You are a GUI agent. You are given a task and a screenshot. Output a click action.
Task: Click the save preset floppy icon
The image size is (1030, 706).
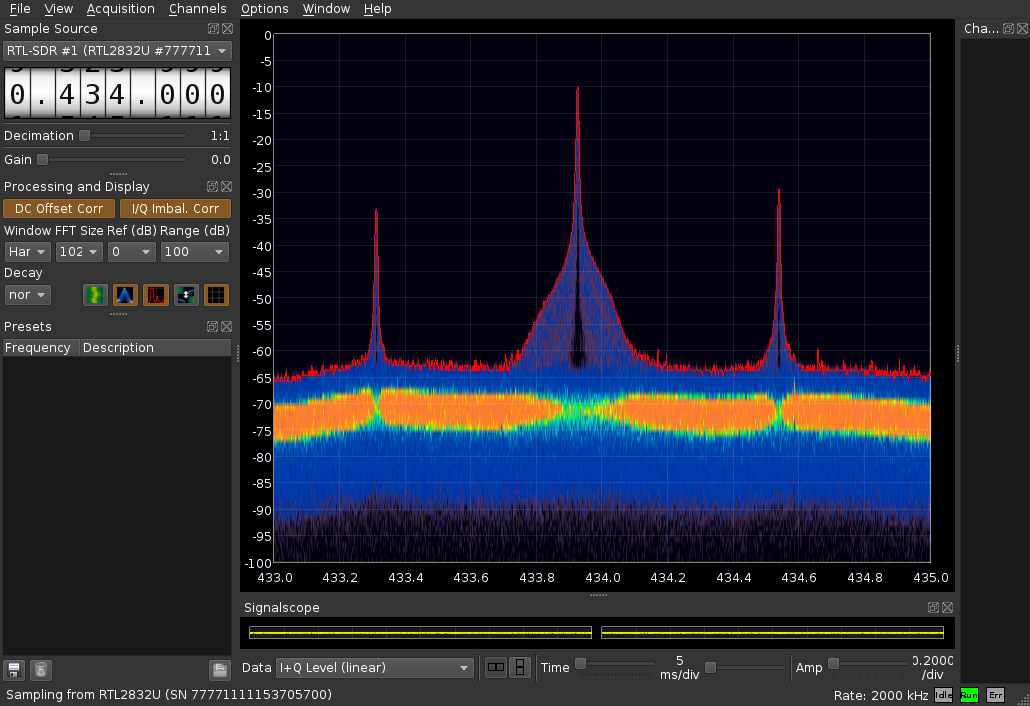(14, 670)
